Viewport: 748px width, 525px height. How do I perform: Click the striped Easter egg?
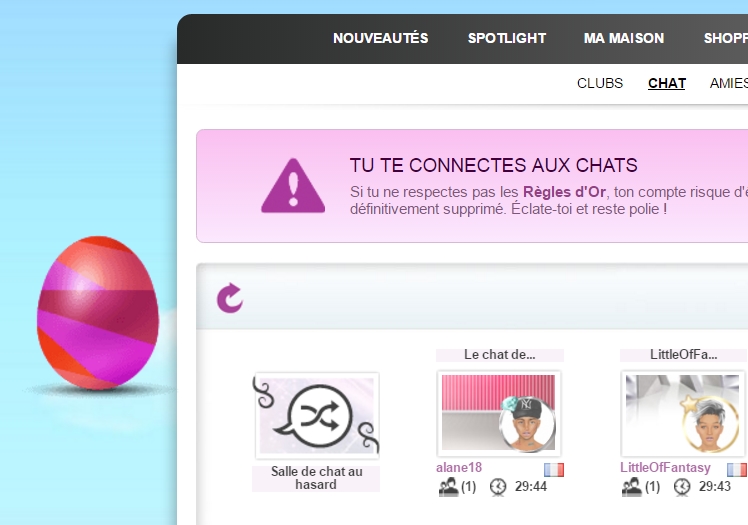(98, 313)
